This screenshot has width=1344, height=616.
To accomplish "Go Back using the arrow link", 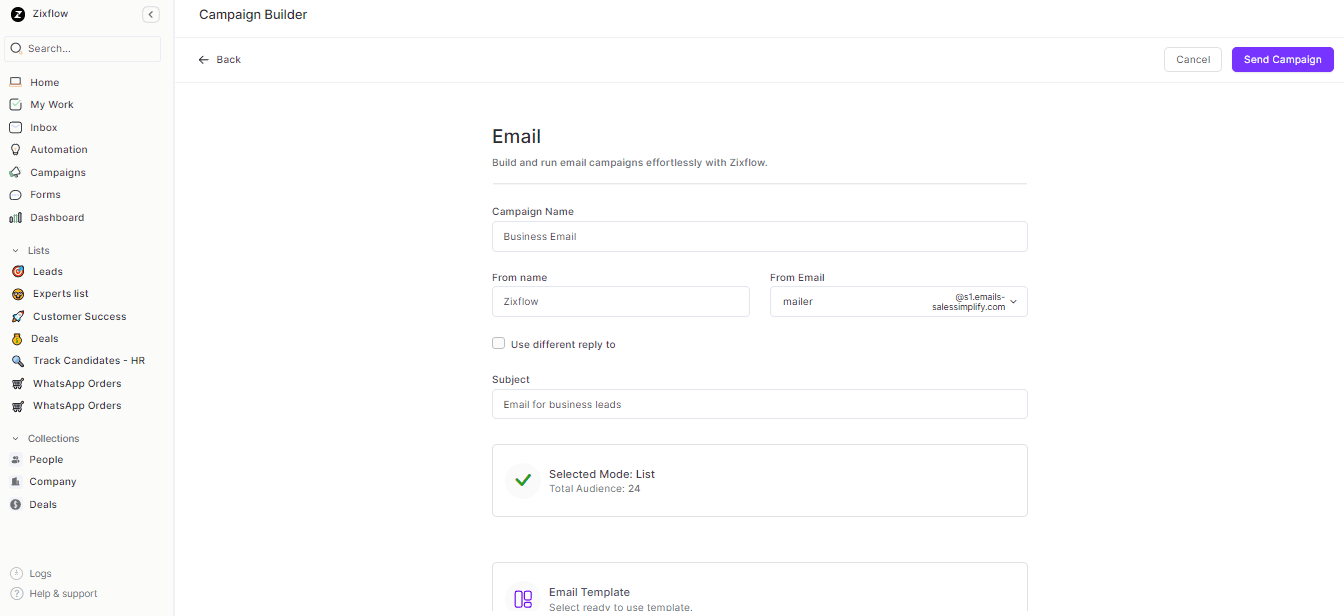I will tap(220, 60).
